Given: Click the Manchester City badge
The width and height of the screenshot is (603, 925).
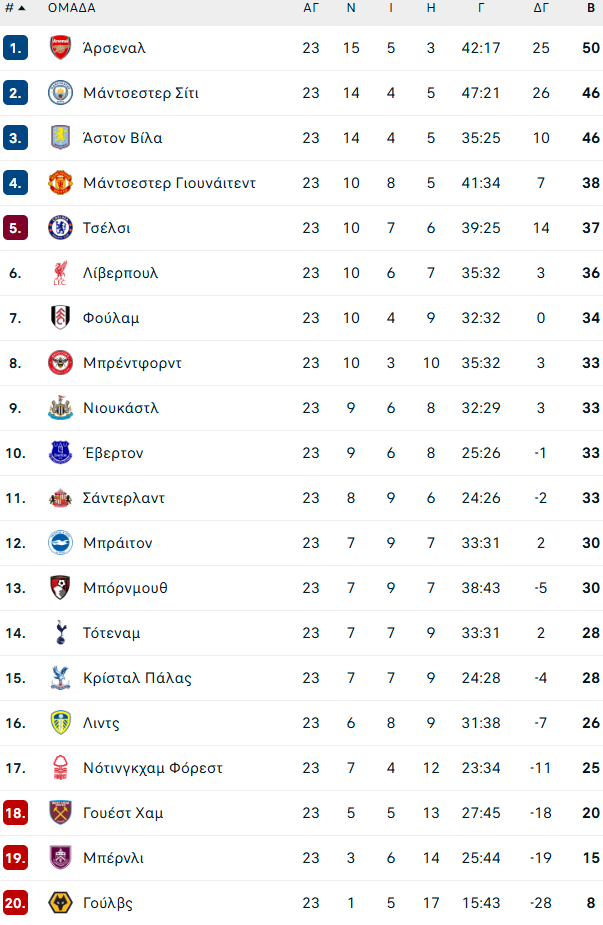Looking at the screenshot, I should tap(59, 92).
